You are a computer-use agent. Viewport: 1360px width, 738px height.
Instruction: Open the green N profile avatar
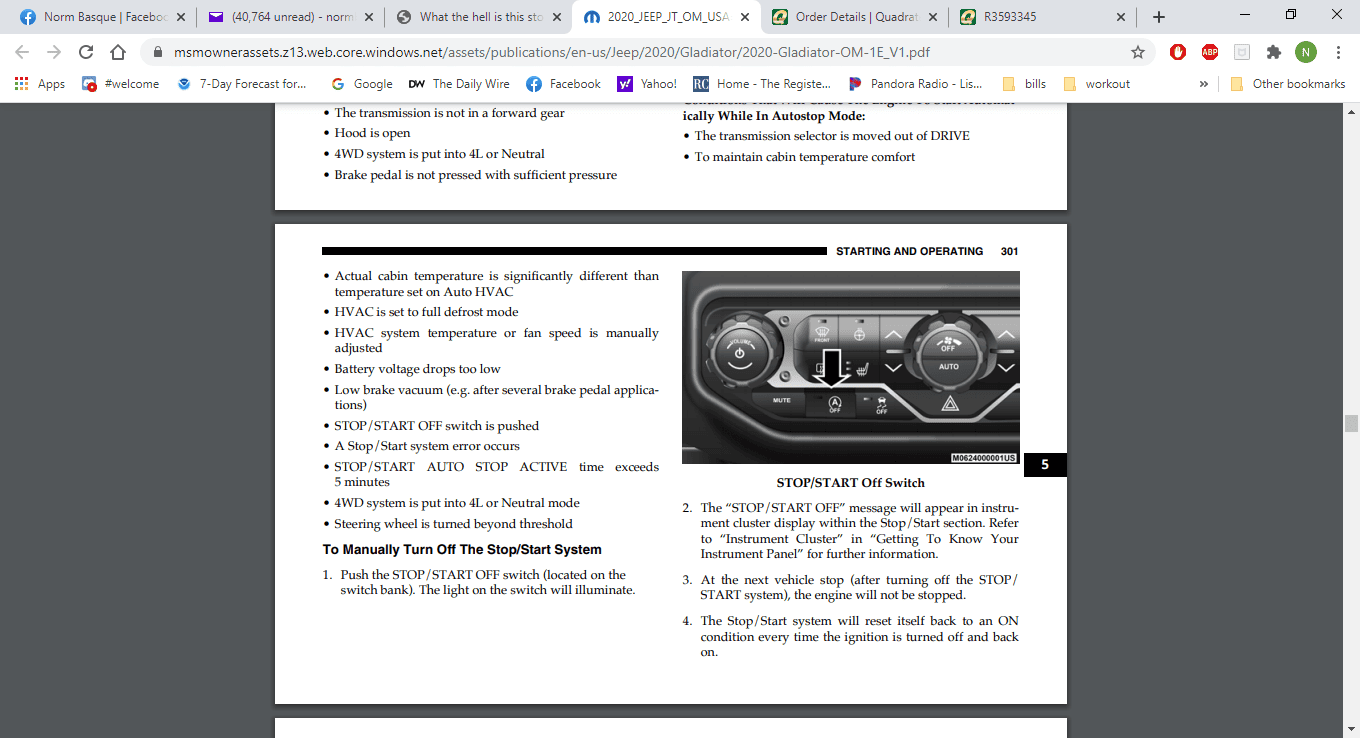(x=1305, y=52)
